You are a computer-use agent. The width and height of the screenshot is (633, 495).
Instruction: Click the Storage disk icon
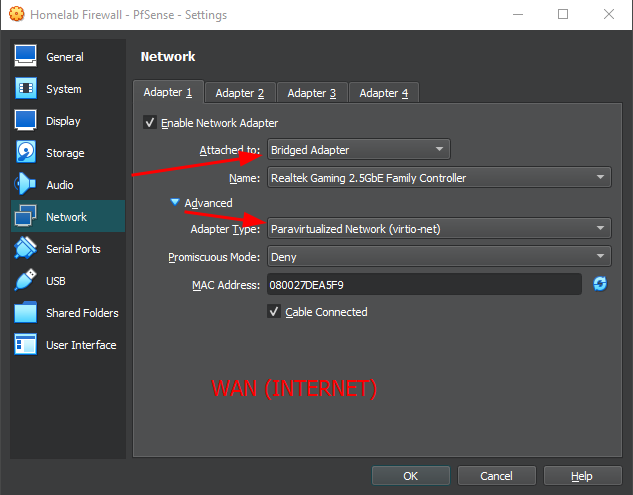click(25, 152)
